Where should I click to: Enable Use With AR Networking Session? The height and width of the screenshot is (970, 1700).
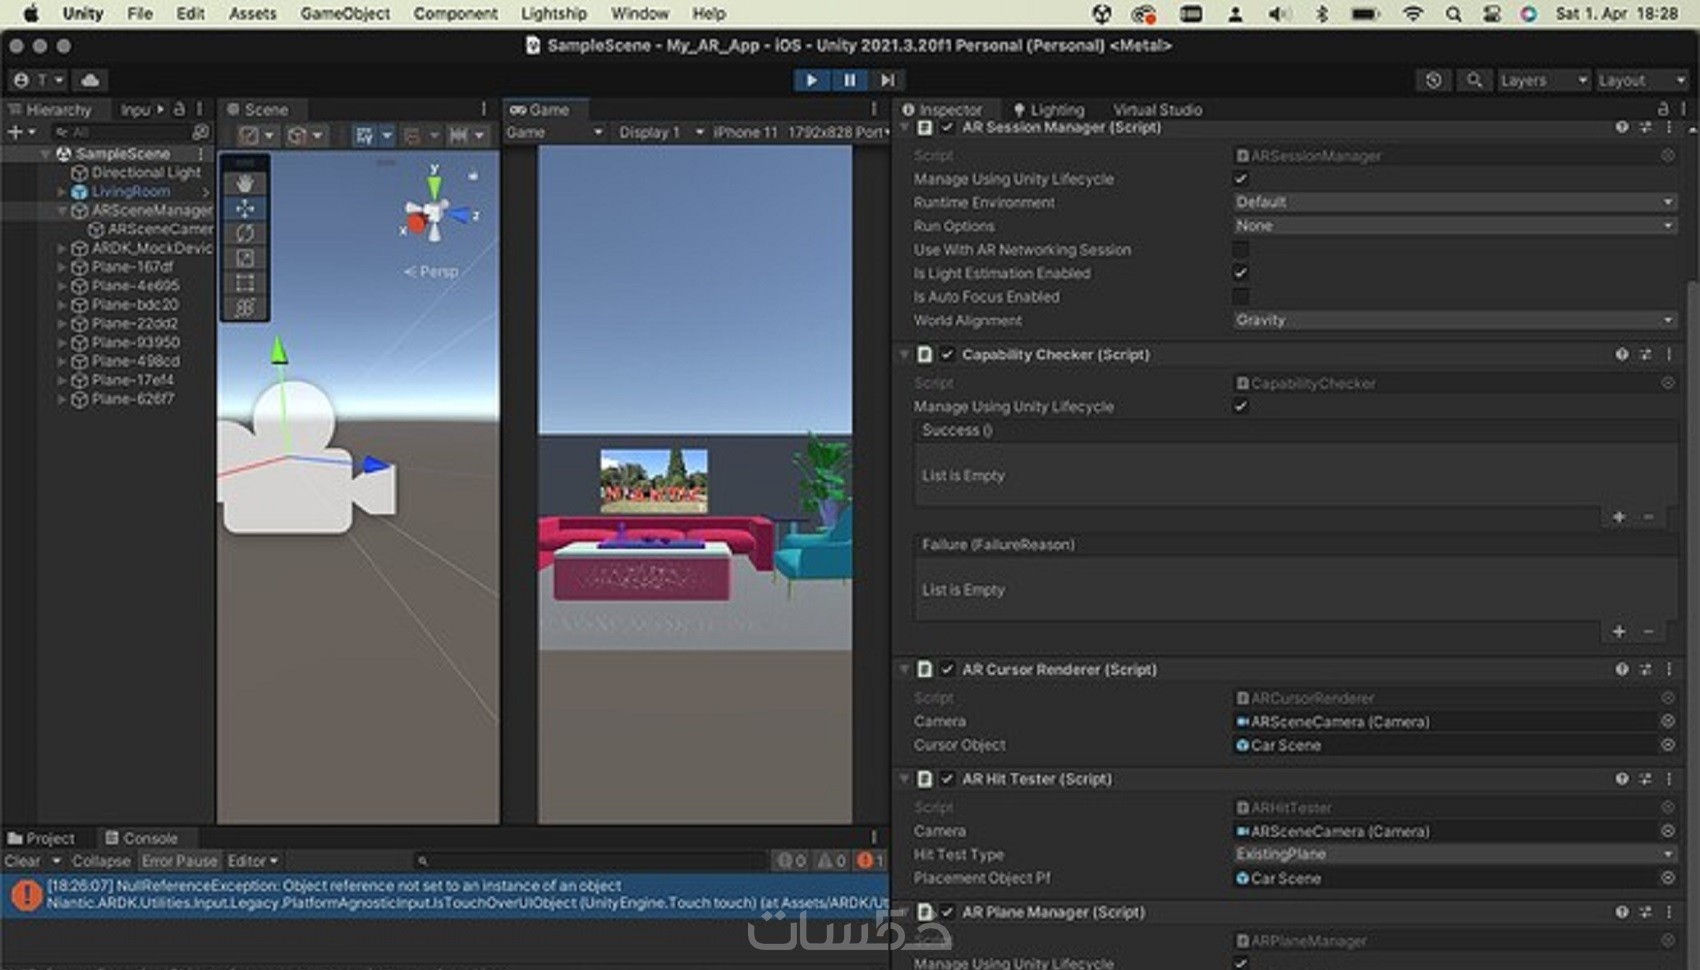[x=1241, y=250]
